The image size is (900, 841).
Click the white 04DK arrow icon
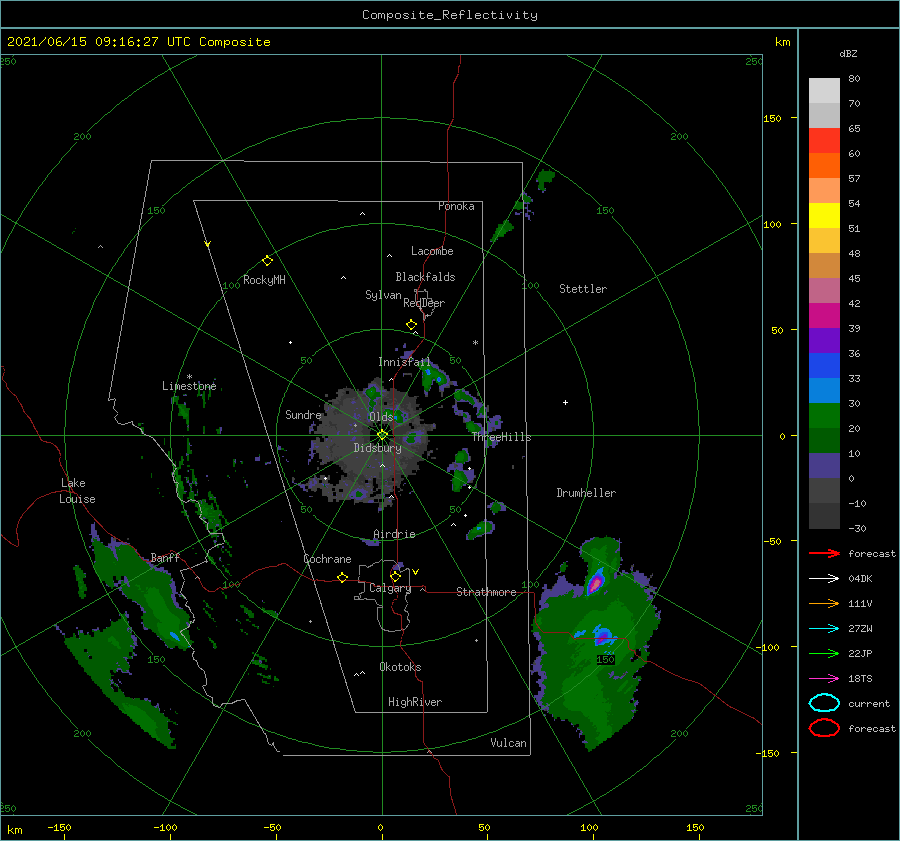point(824,579)
